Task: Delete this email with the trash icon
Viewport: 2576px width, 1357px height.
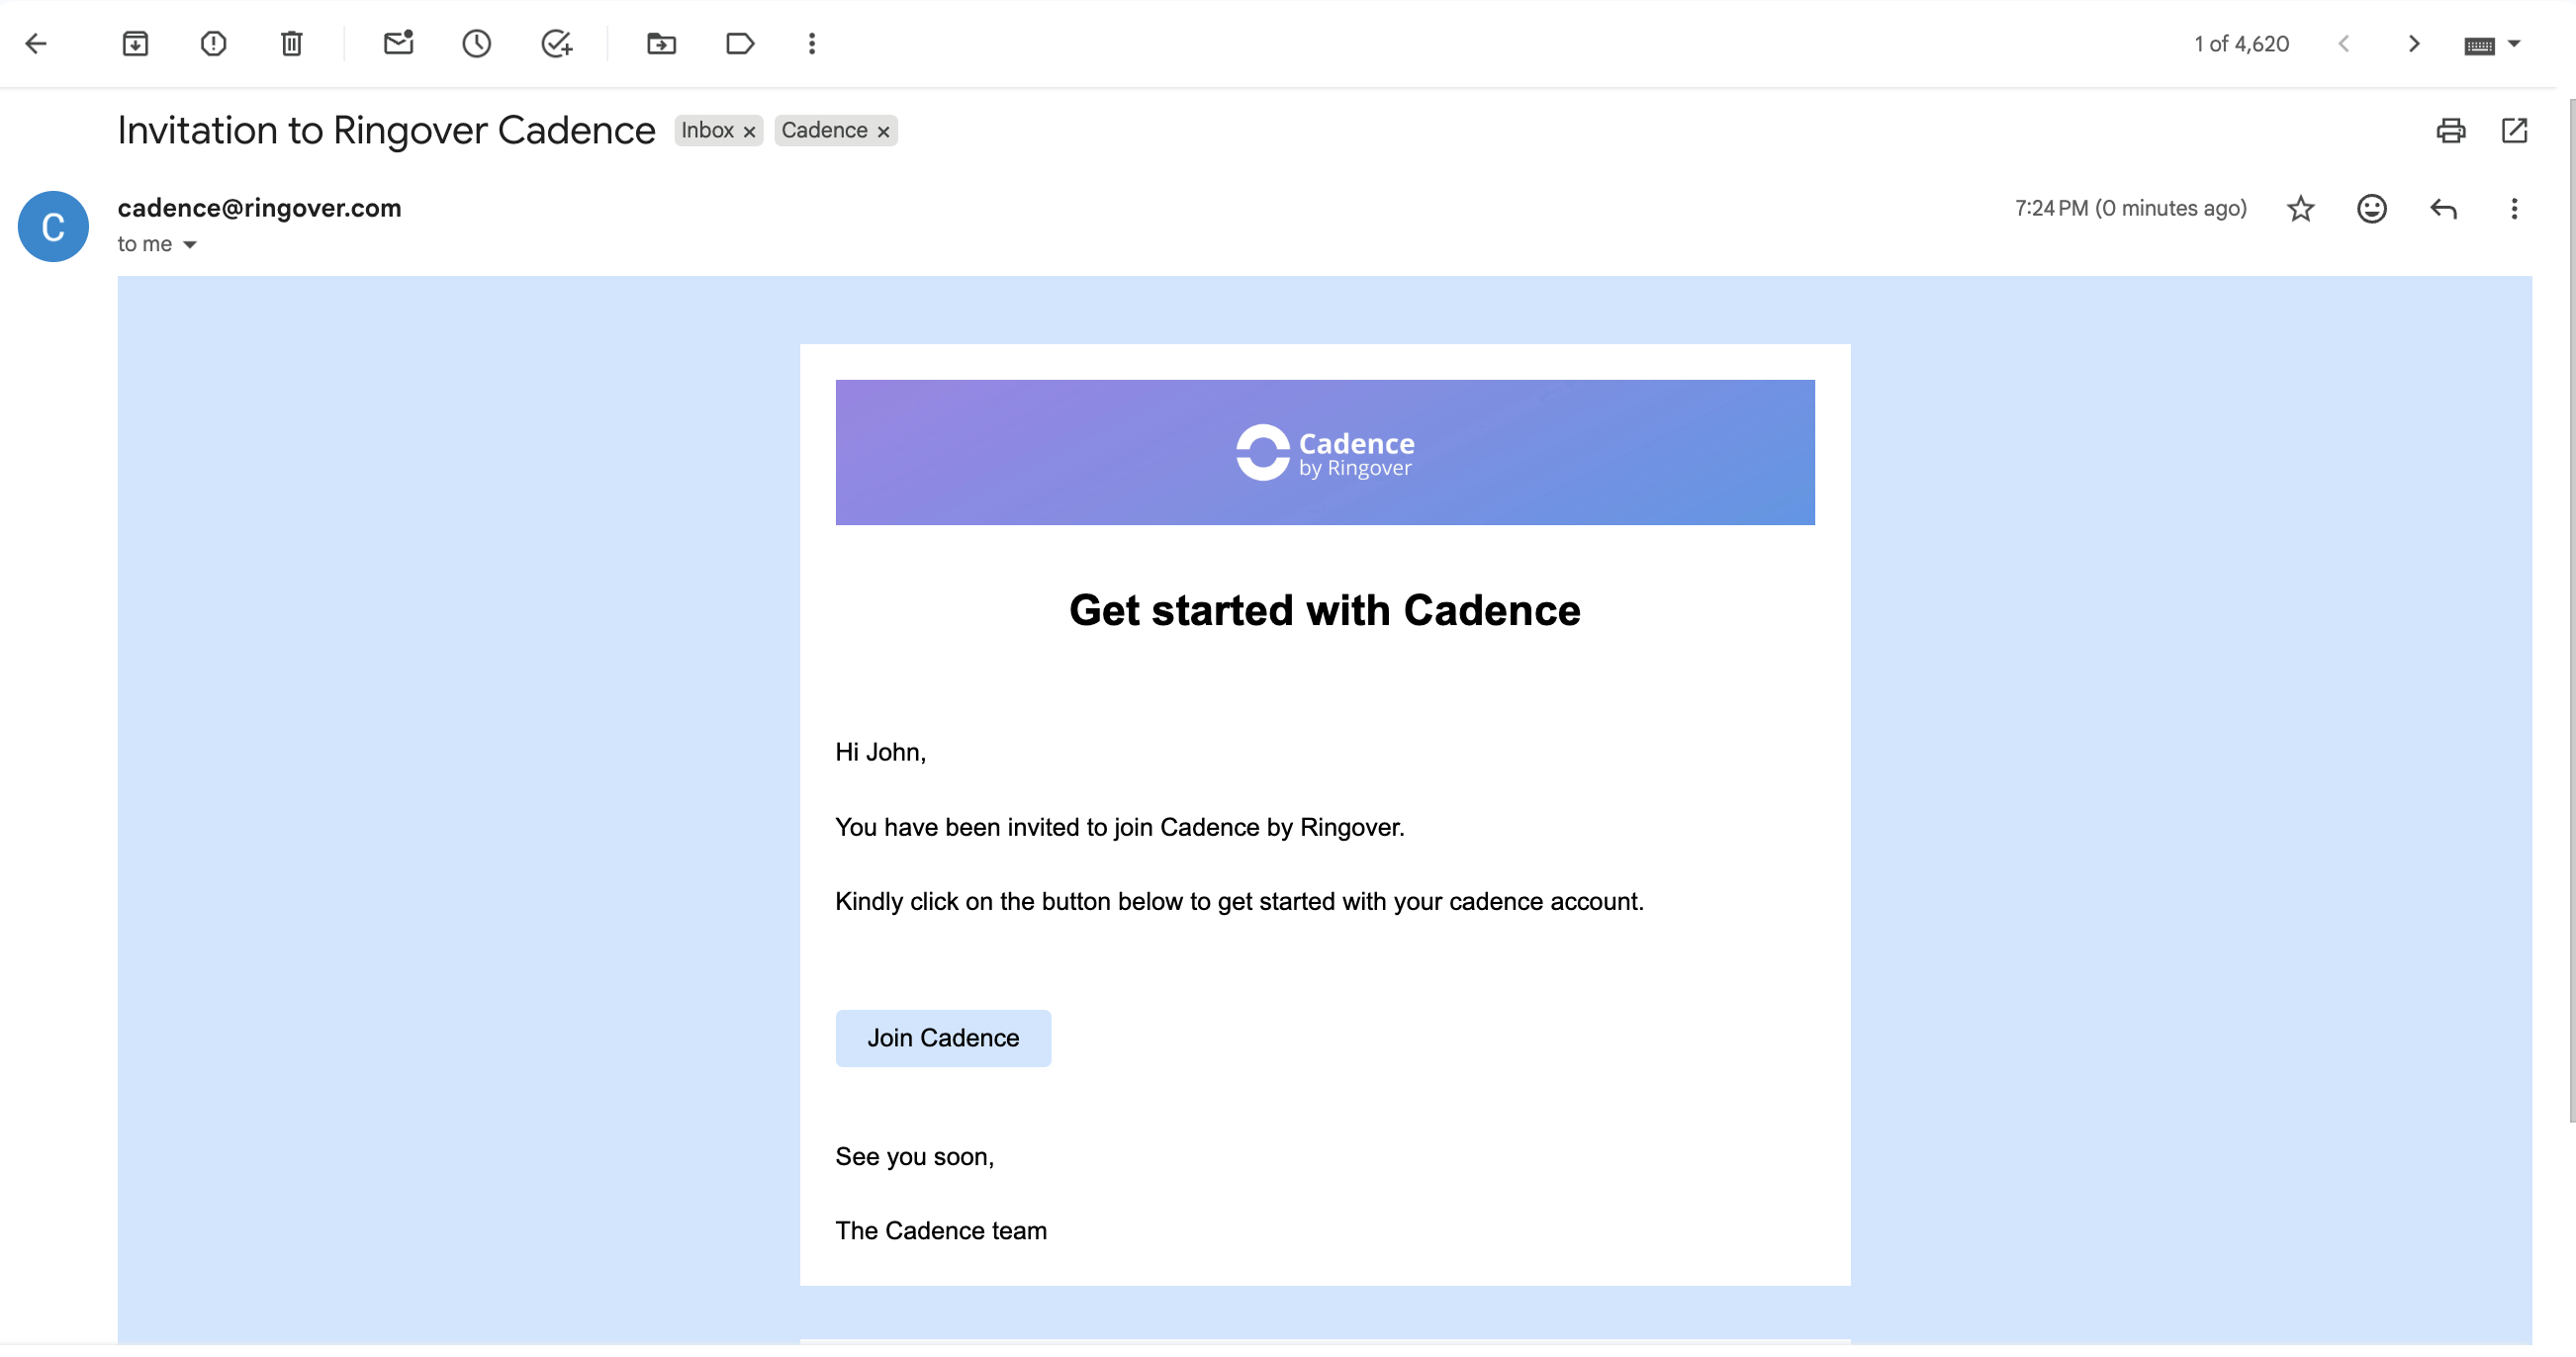Action: (291, 44)
